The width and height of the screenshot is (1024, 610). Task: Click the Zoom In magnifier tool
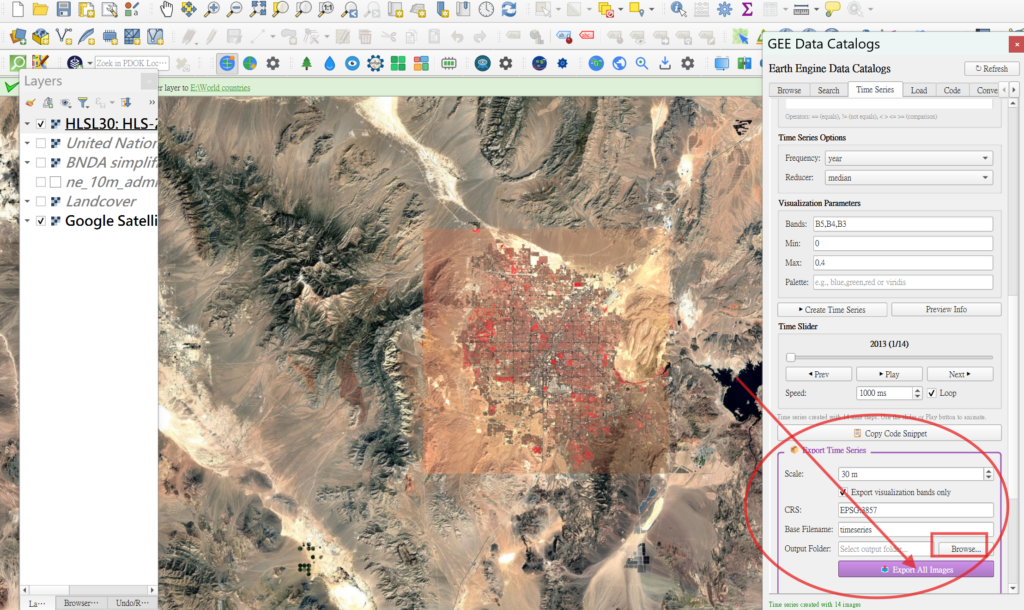(211, 10)
